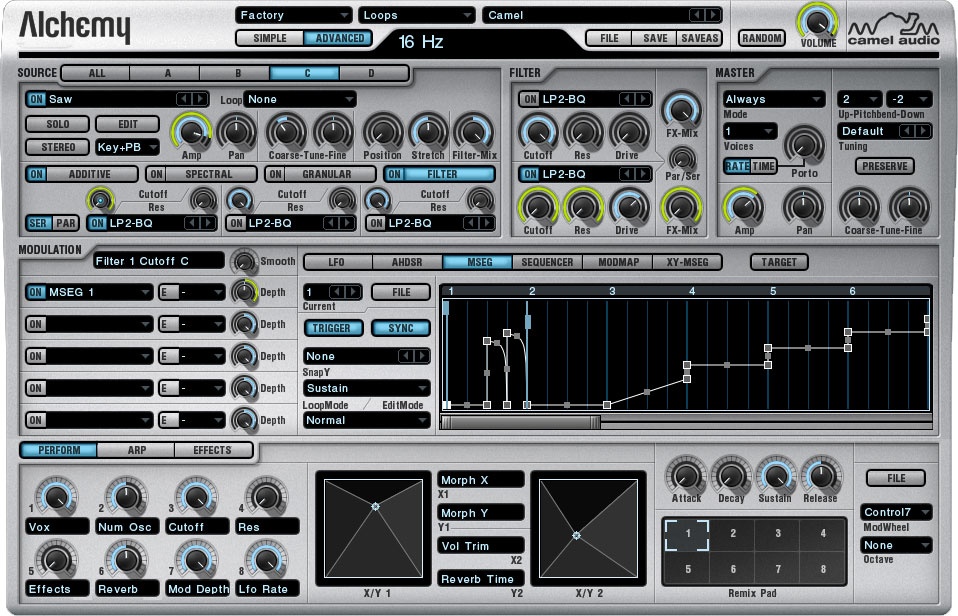Click the Smooth knob in Modulation
This screenshot has height=616, width=958.
click(244, 262)
